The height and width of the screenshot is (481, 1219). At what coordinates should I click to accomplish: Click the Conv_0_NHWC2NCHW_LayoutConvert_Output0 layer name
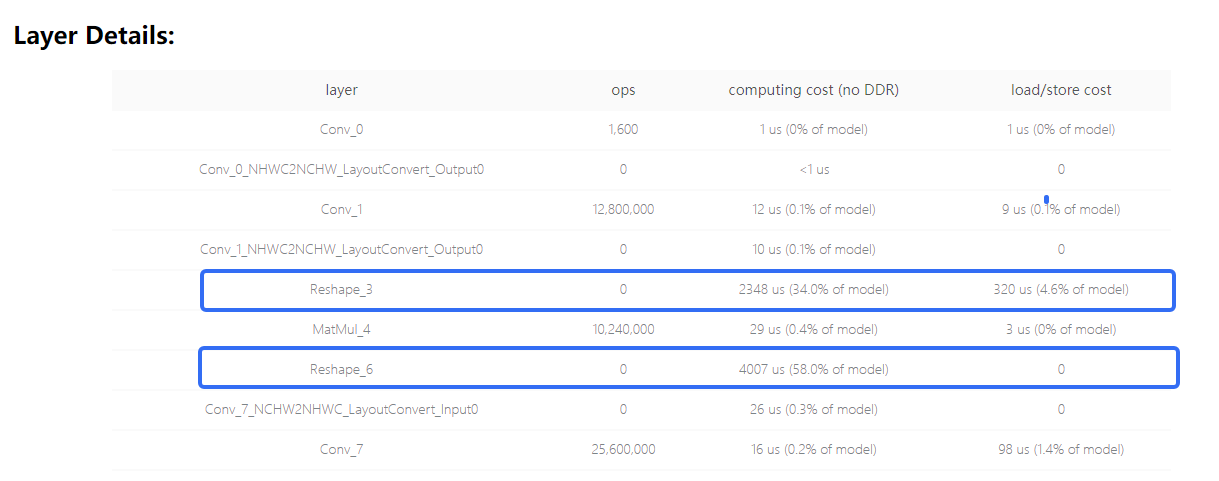341,169
